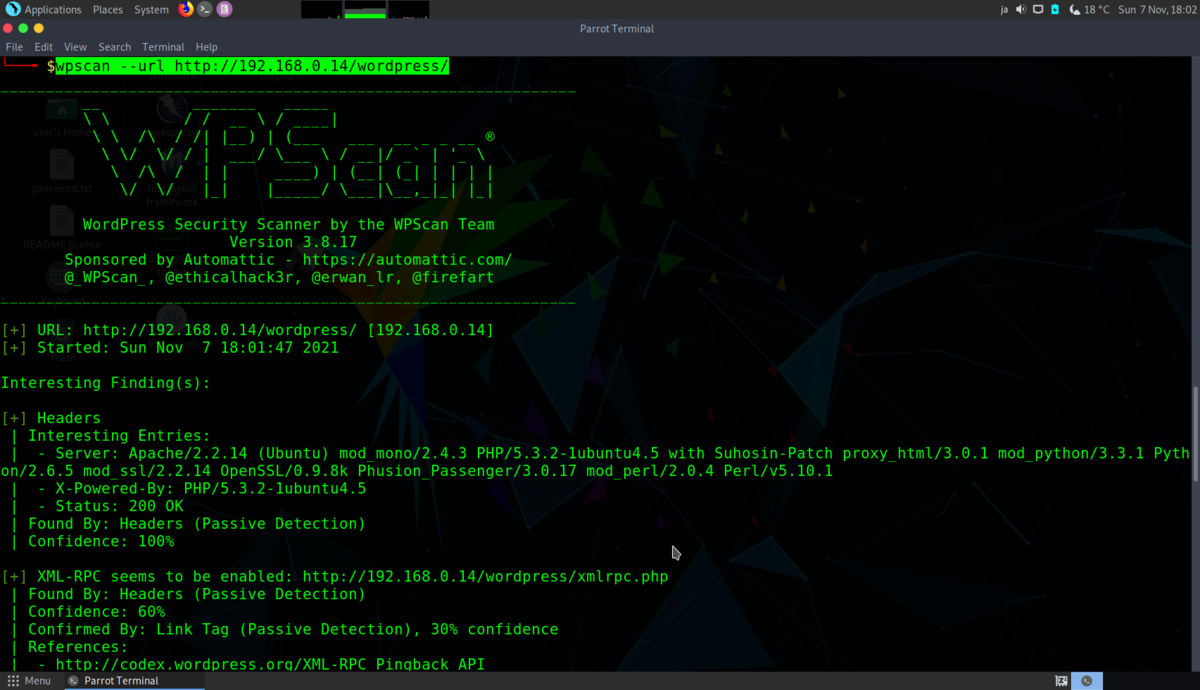Open the System menu
Viewport: 1200px width, 690px height.
click(151, 9)
